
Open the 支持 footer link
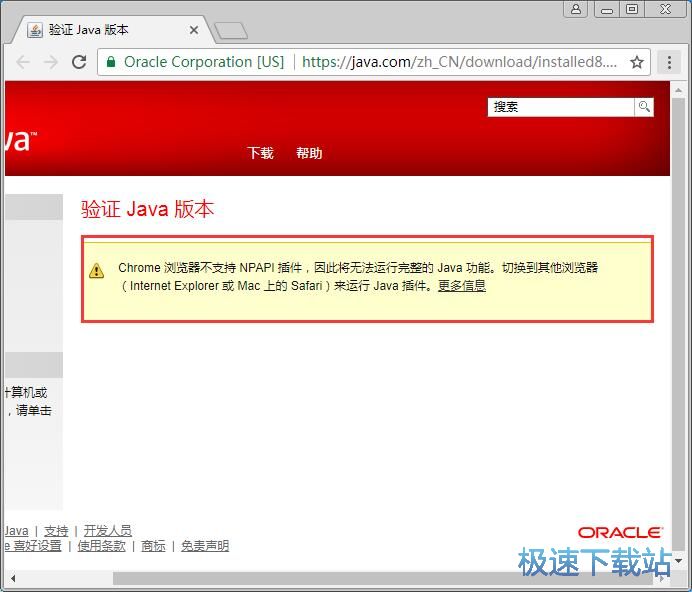click(x=56, y=530)
